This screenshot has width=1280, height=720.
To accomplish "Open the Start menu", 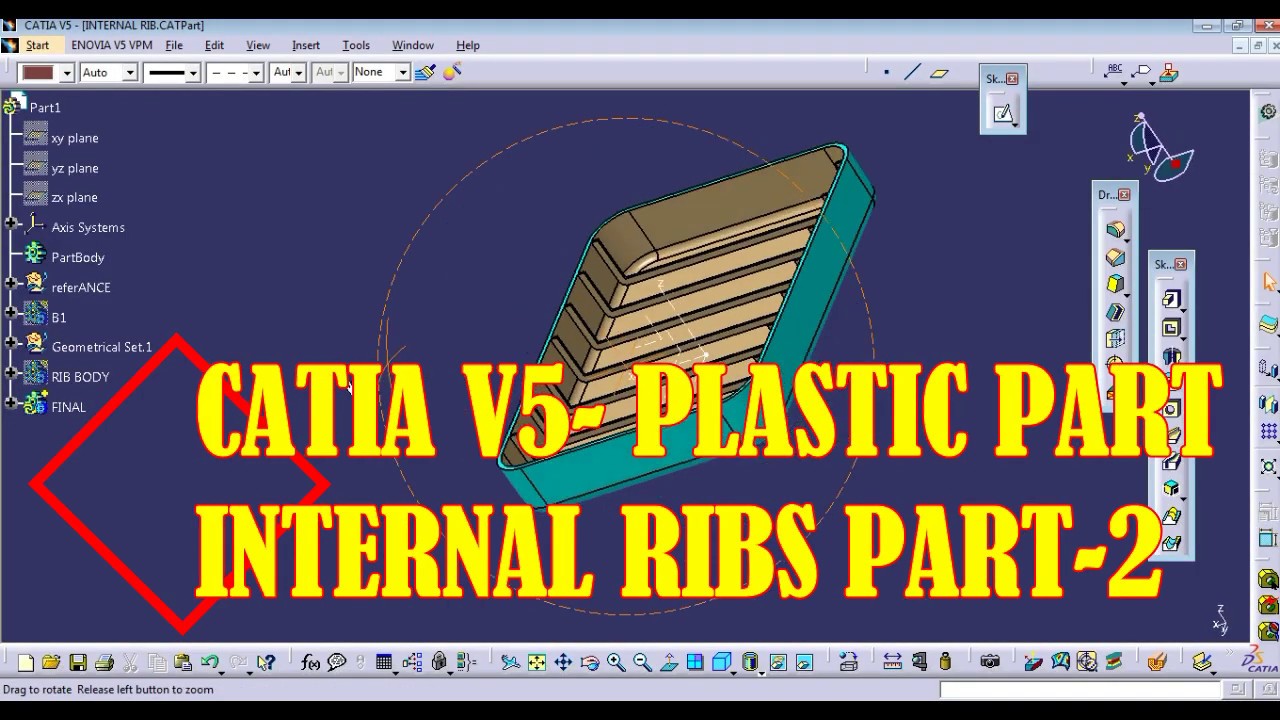I will [37, 45].
